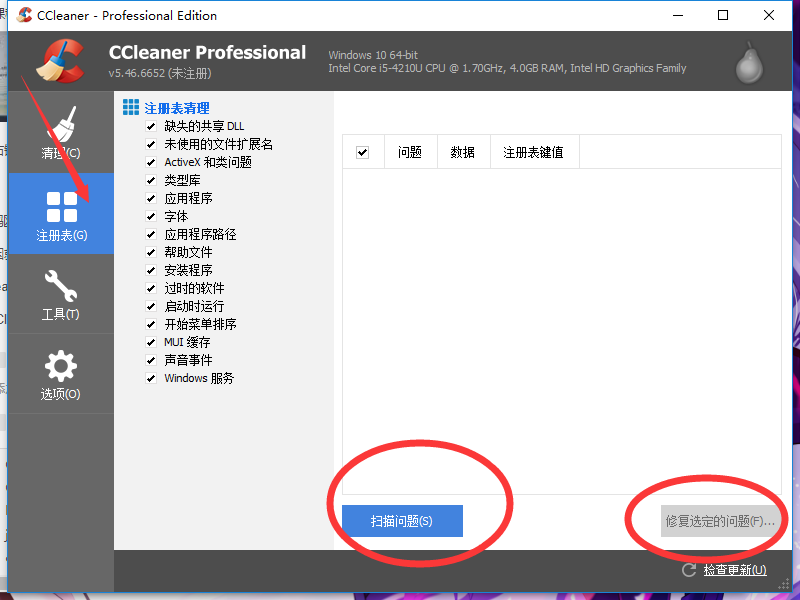Open the 检查更新(U) link
This screenshot has width=800, height=600.
735,570
